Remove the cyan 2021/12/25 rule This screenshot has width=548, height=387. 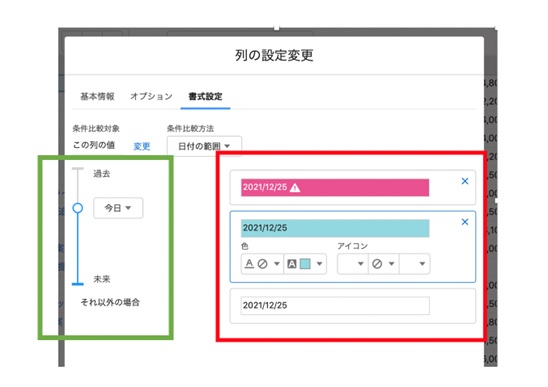click(x=465, y=222)
